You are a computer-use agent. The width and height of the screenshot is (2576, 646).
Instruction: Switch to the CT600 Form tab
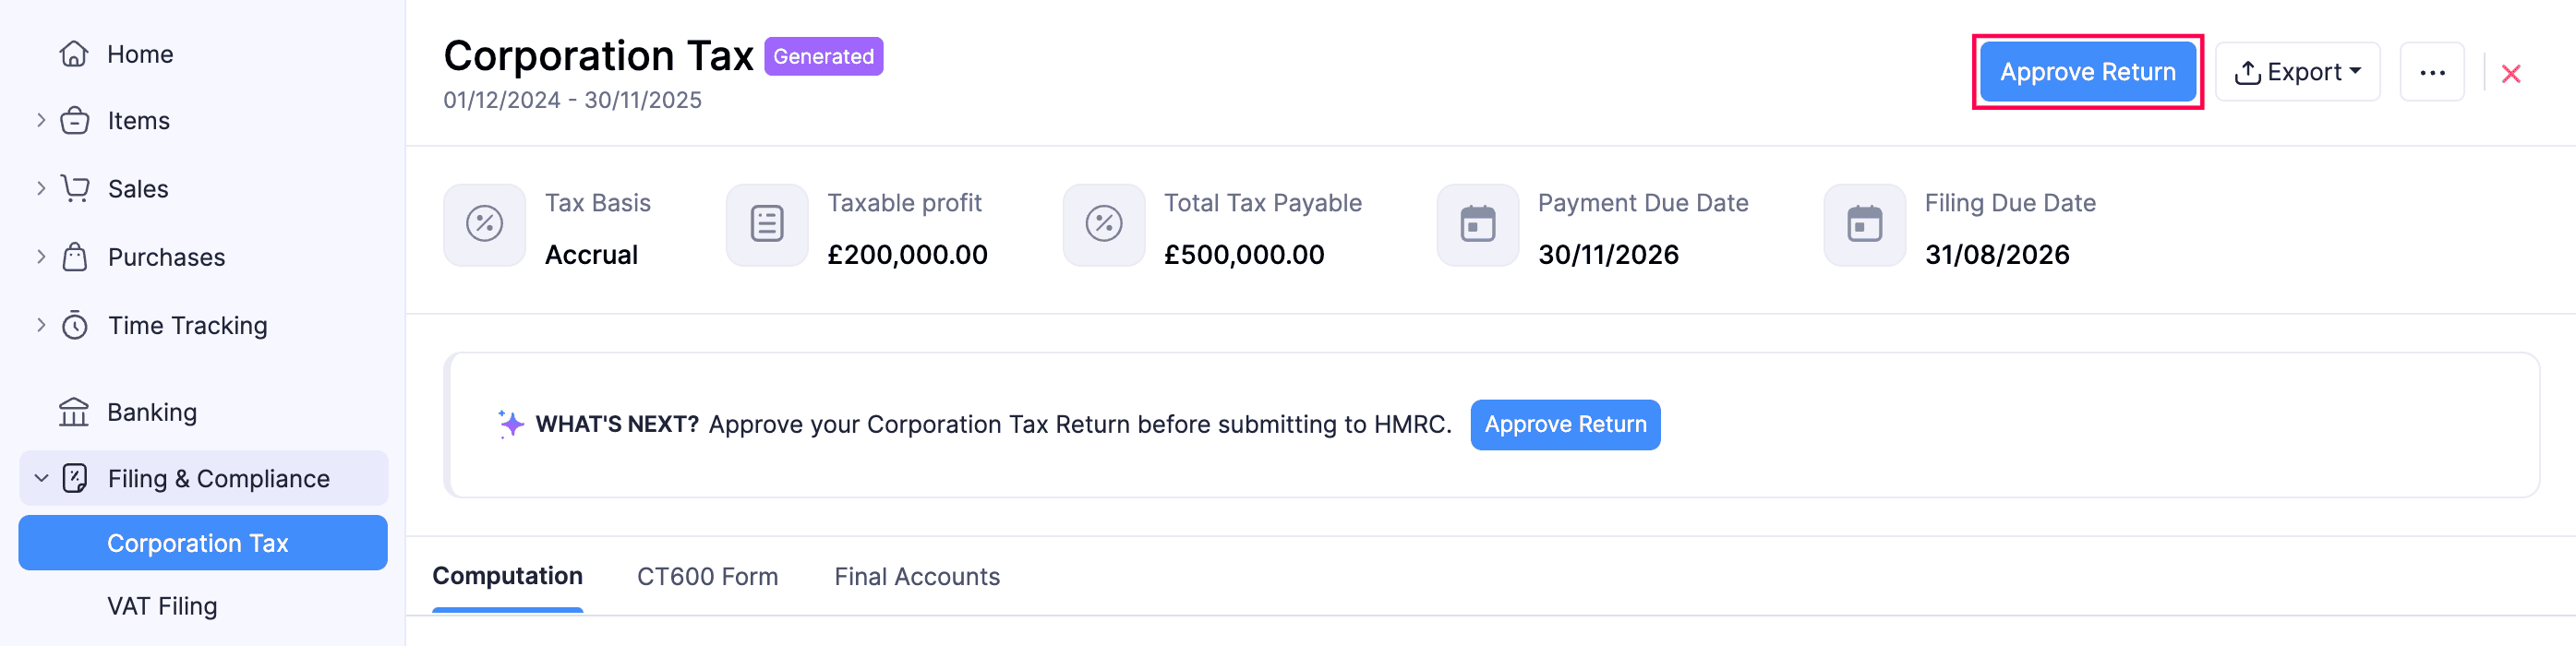point(707,576)
